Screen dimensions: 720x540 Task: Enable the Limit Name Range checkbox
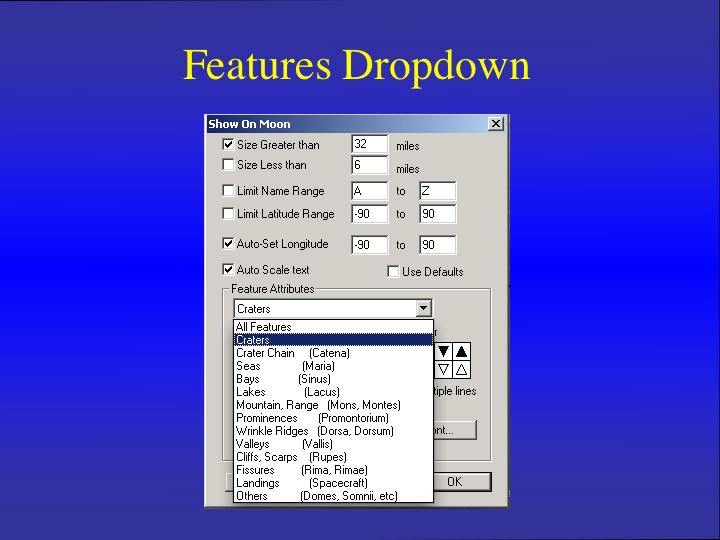coord(228,190)
